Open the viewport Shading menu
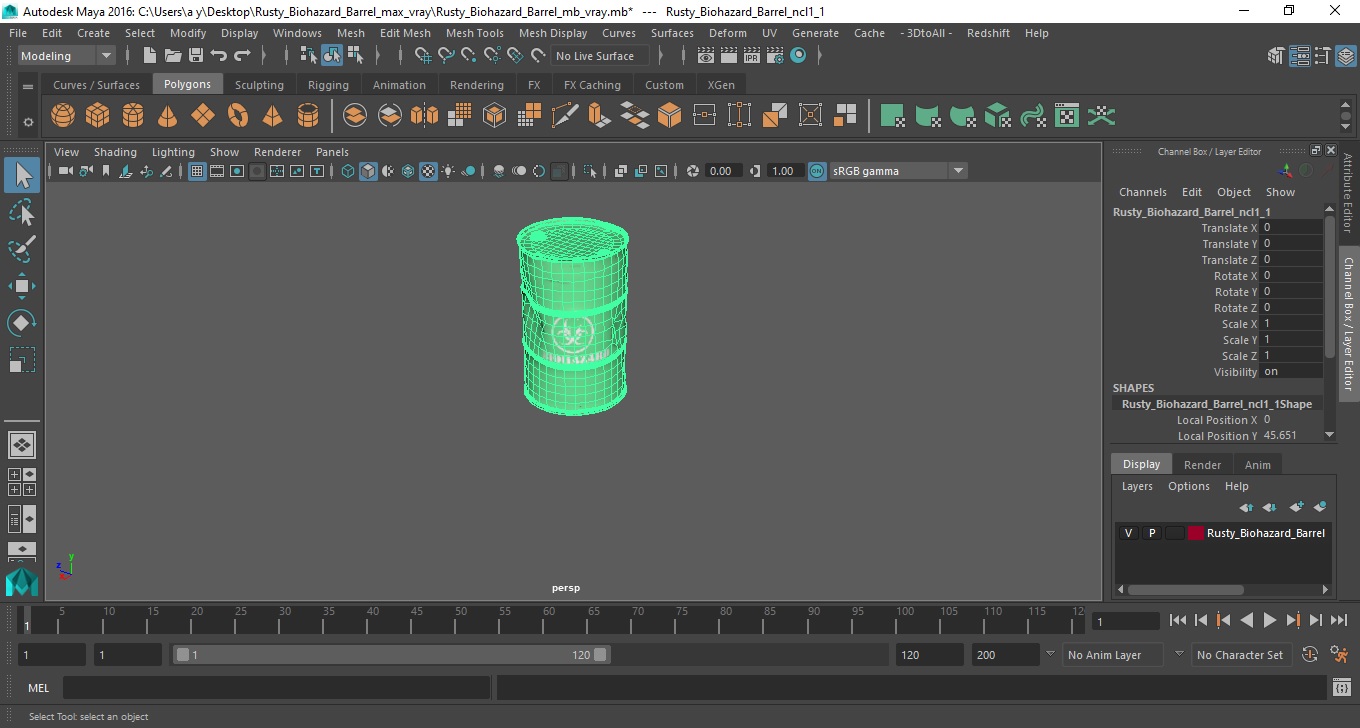This screenshot has width=1360, height=728. point(115,152)
